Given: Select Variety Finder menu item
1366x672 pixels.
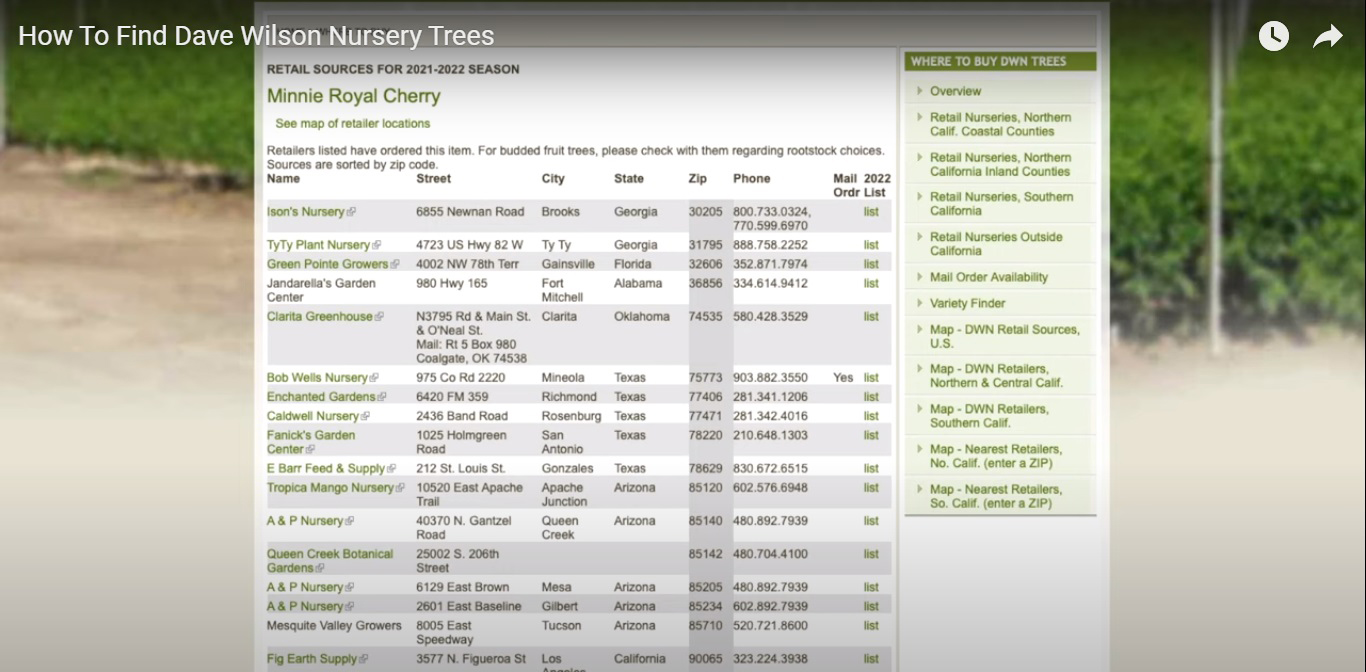Looking at the screenshot, I should (x=967, y=303).
